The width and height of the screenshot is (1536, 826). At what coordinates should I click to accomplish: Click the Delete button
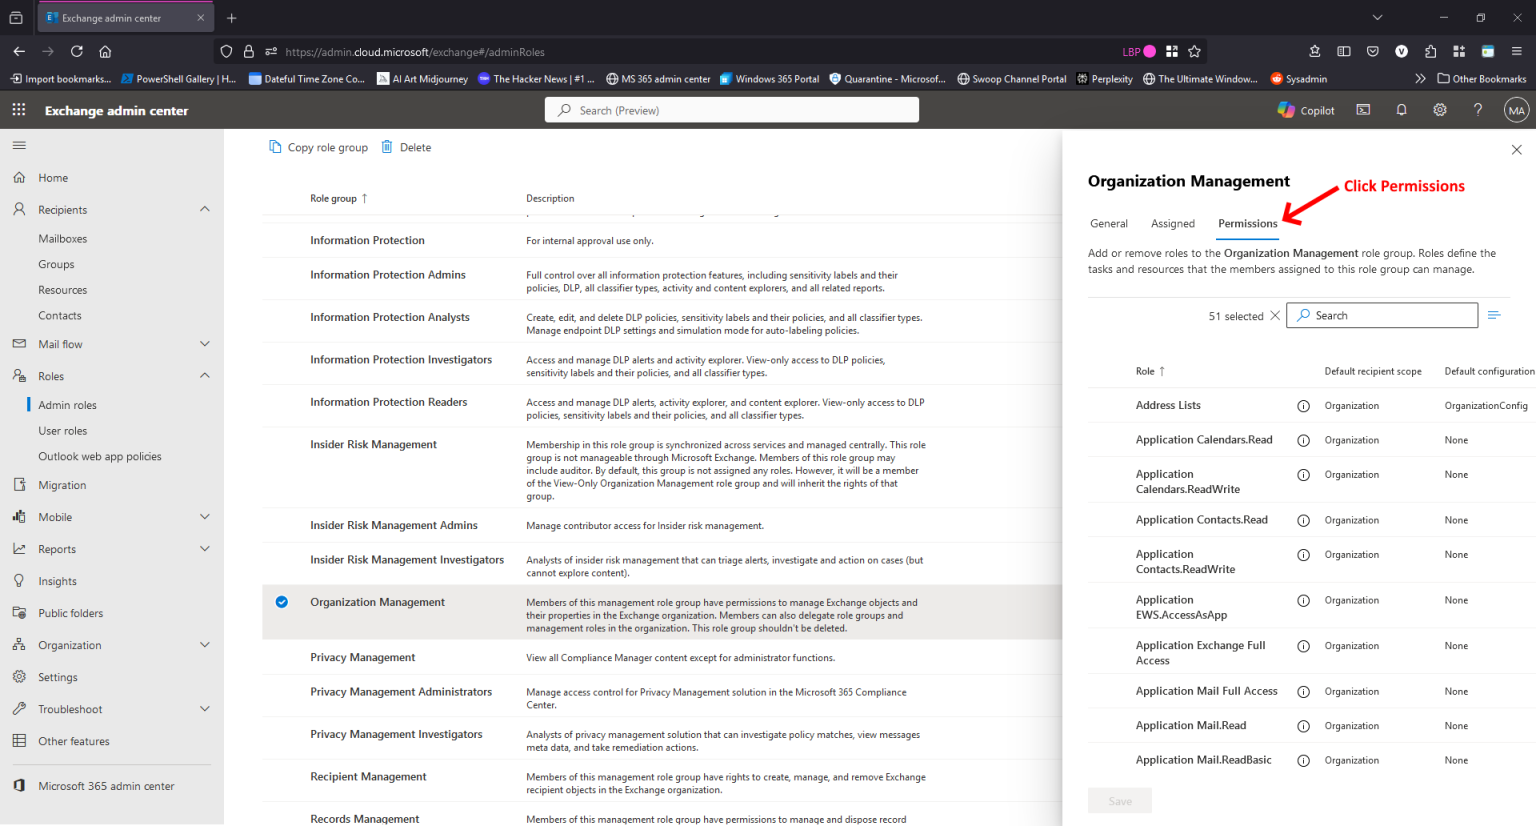[406, 147]
